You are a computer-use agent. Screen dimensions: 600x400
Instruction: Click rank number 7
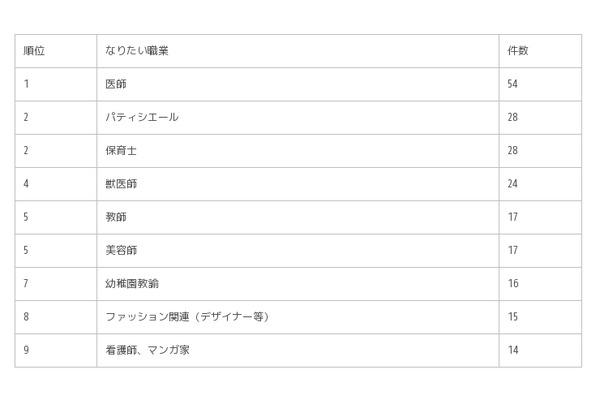(26, 284)
